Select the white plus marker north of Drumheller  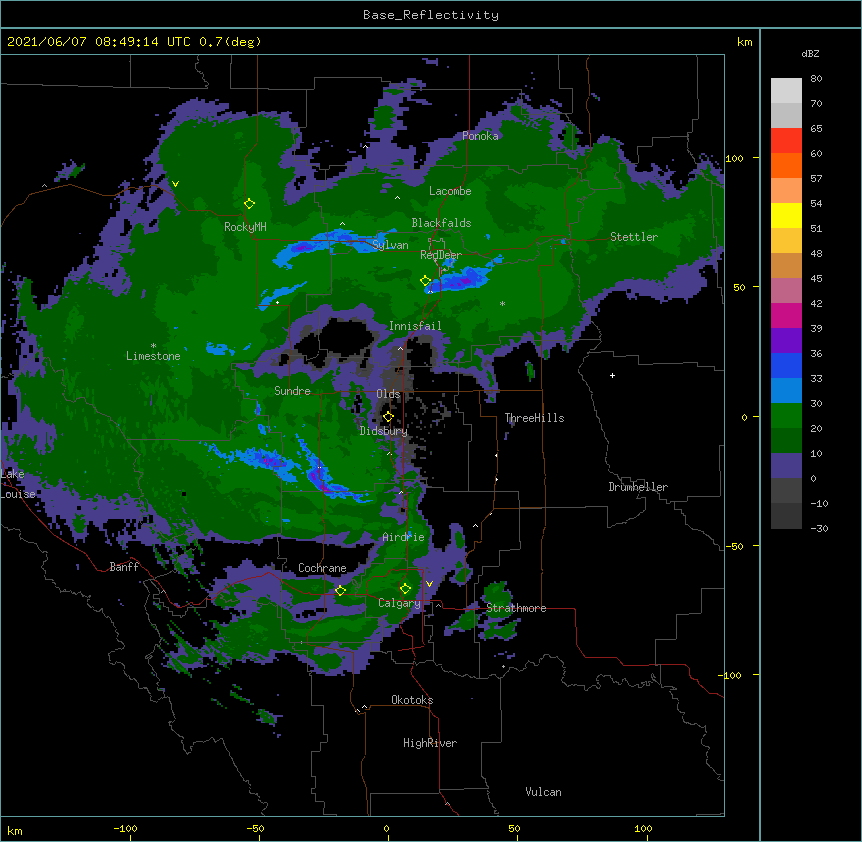pyautogui.click(x=612, y=375)
